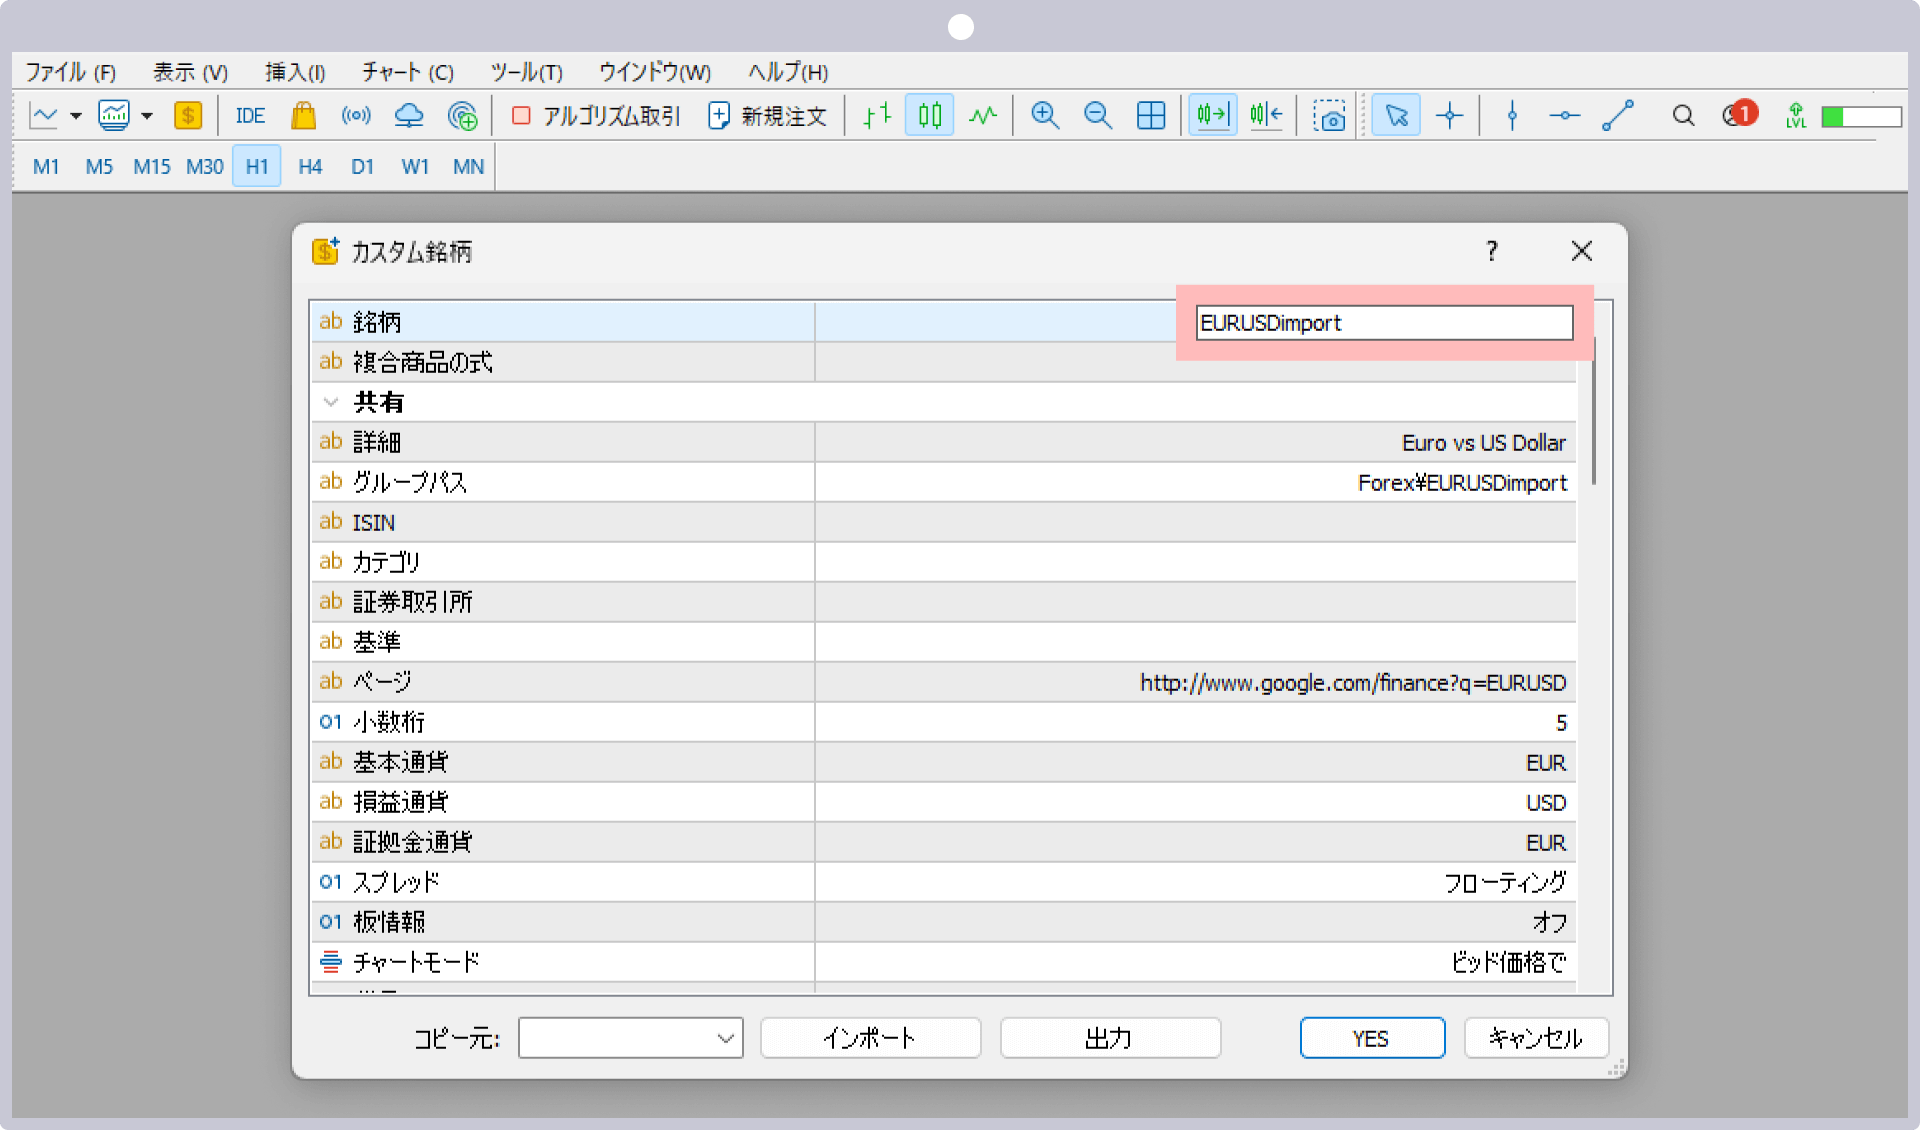Zoom in the chart

pos(1045,116)
